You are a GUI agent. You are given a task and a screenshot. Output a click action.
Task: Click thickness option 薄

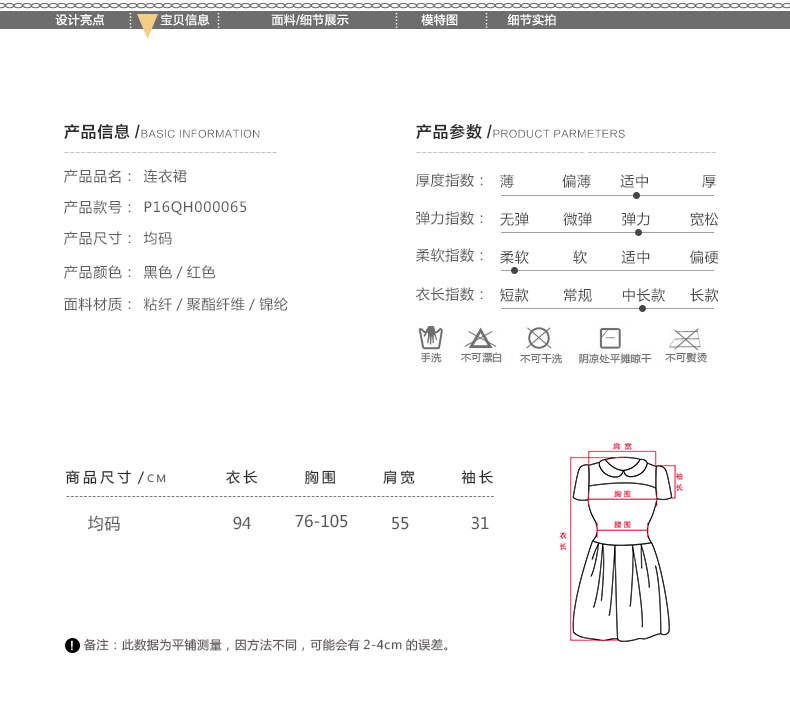507,181
